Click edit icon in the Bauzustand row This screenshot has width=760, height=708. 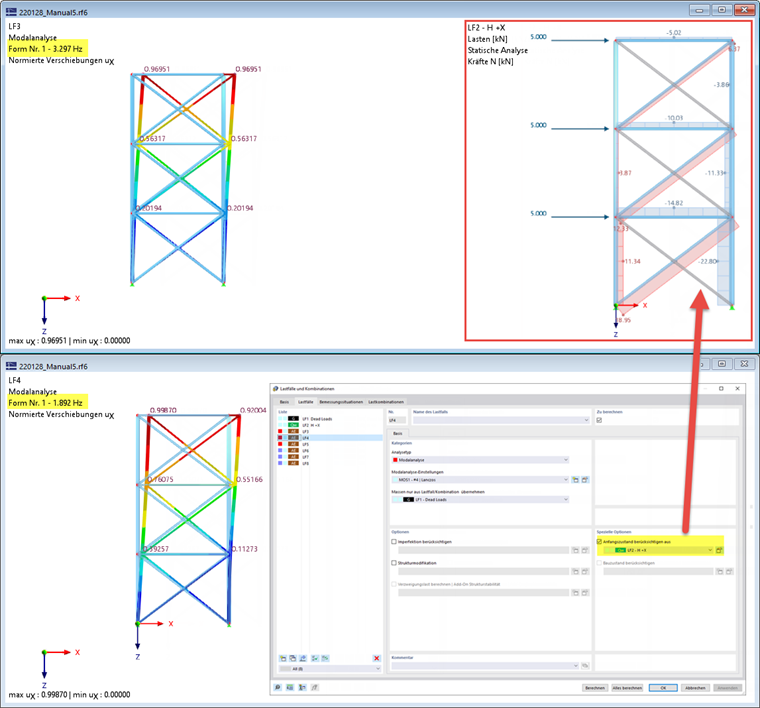[x=729, y=571]
